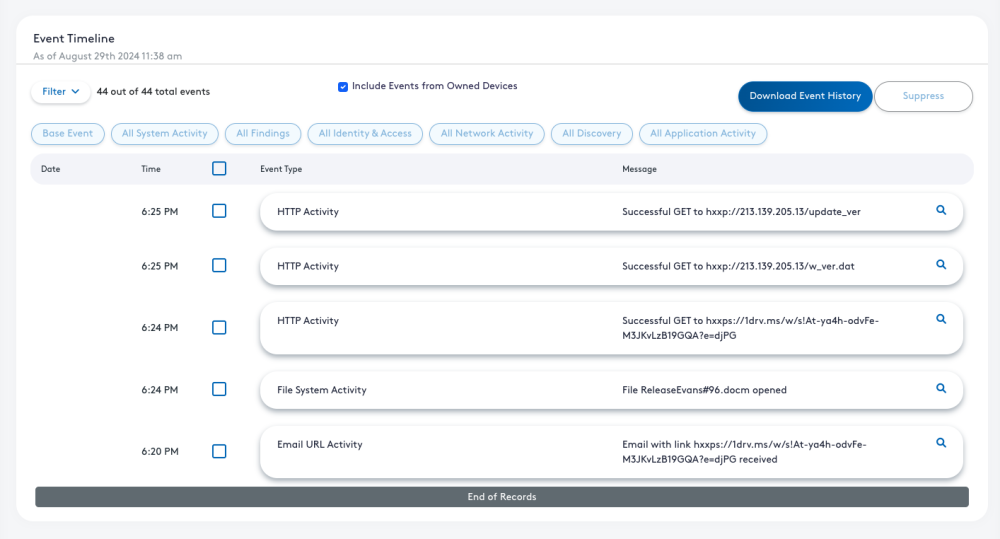Inspect the 6:24 PM HTTP Activity event magnifier
Viewport: 1000px width, 539px height.
point(941,319)
